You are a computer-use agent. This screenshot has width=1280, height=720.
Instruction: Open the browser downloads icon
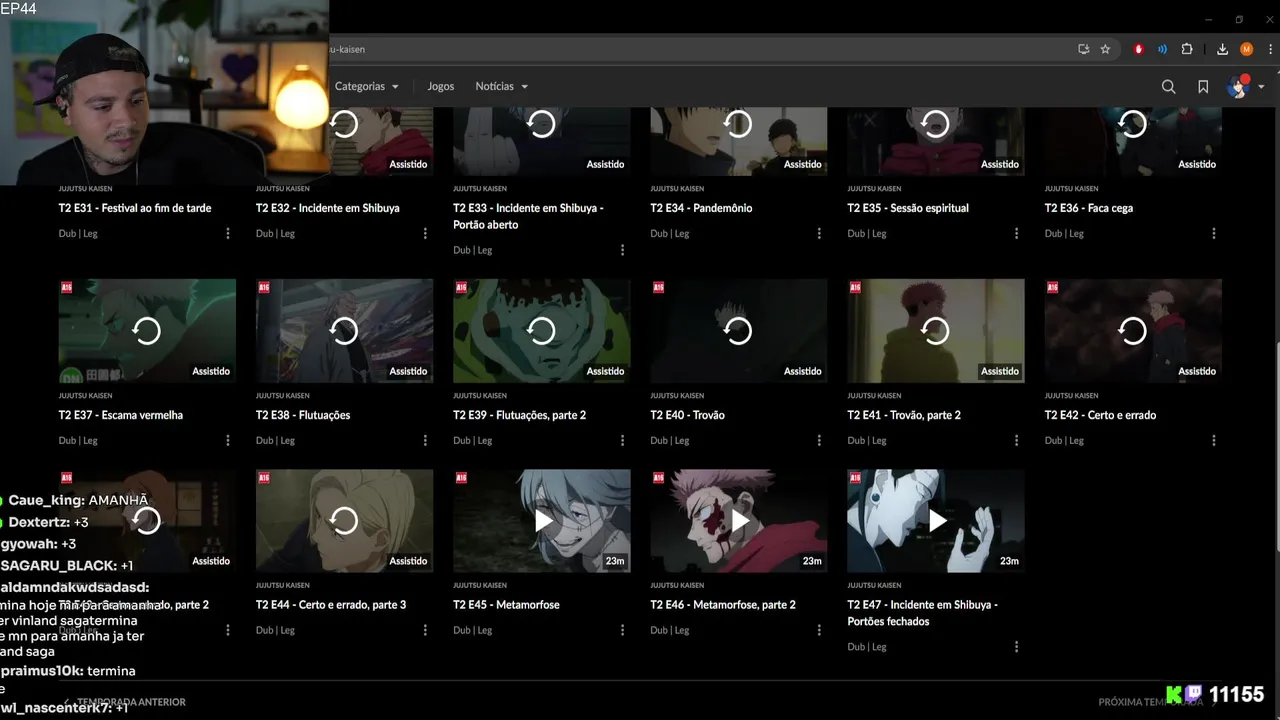tap(1222, 49)
